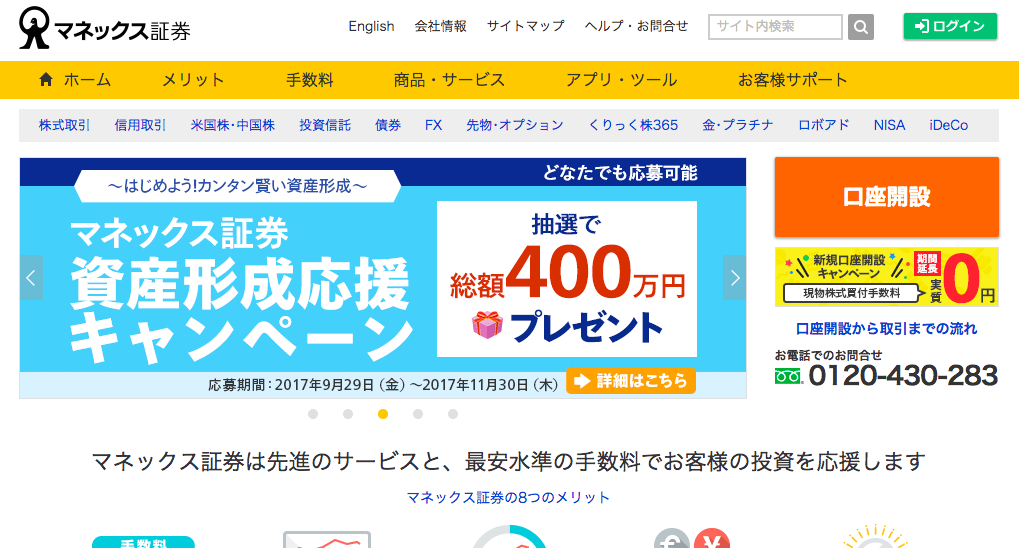The height and width of the screenshot is (548, 1019).
Task: Open マネックス証券の8つのメリット link
Action: tap(508, 497)
